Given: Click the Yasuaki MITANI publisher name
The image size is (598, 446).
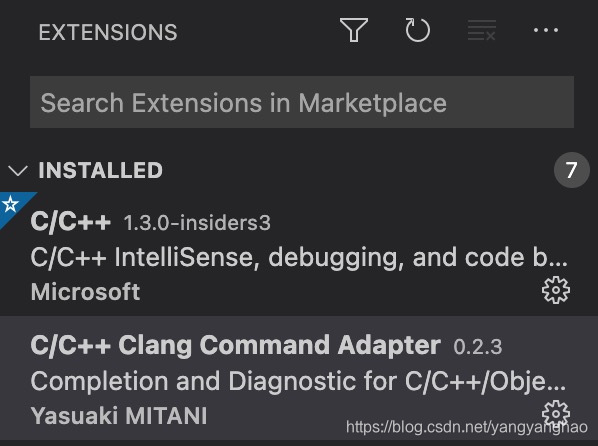Looking at the screenshot, I should point(119,415).
